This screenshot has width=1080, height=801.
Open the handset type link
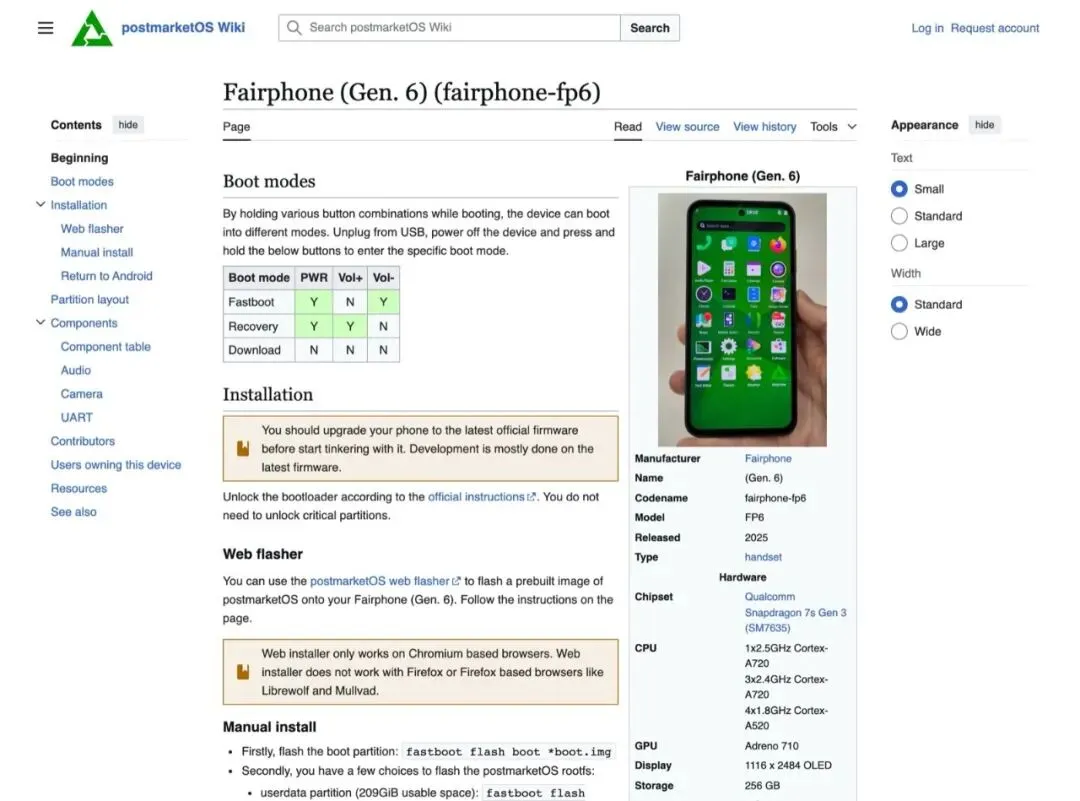click(763, 556)
